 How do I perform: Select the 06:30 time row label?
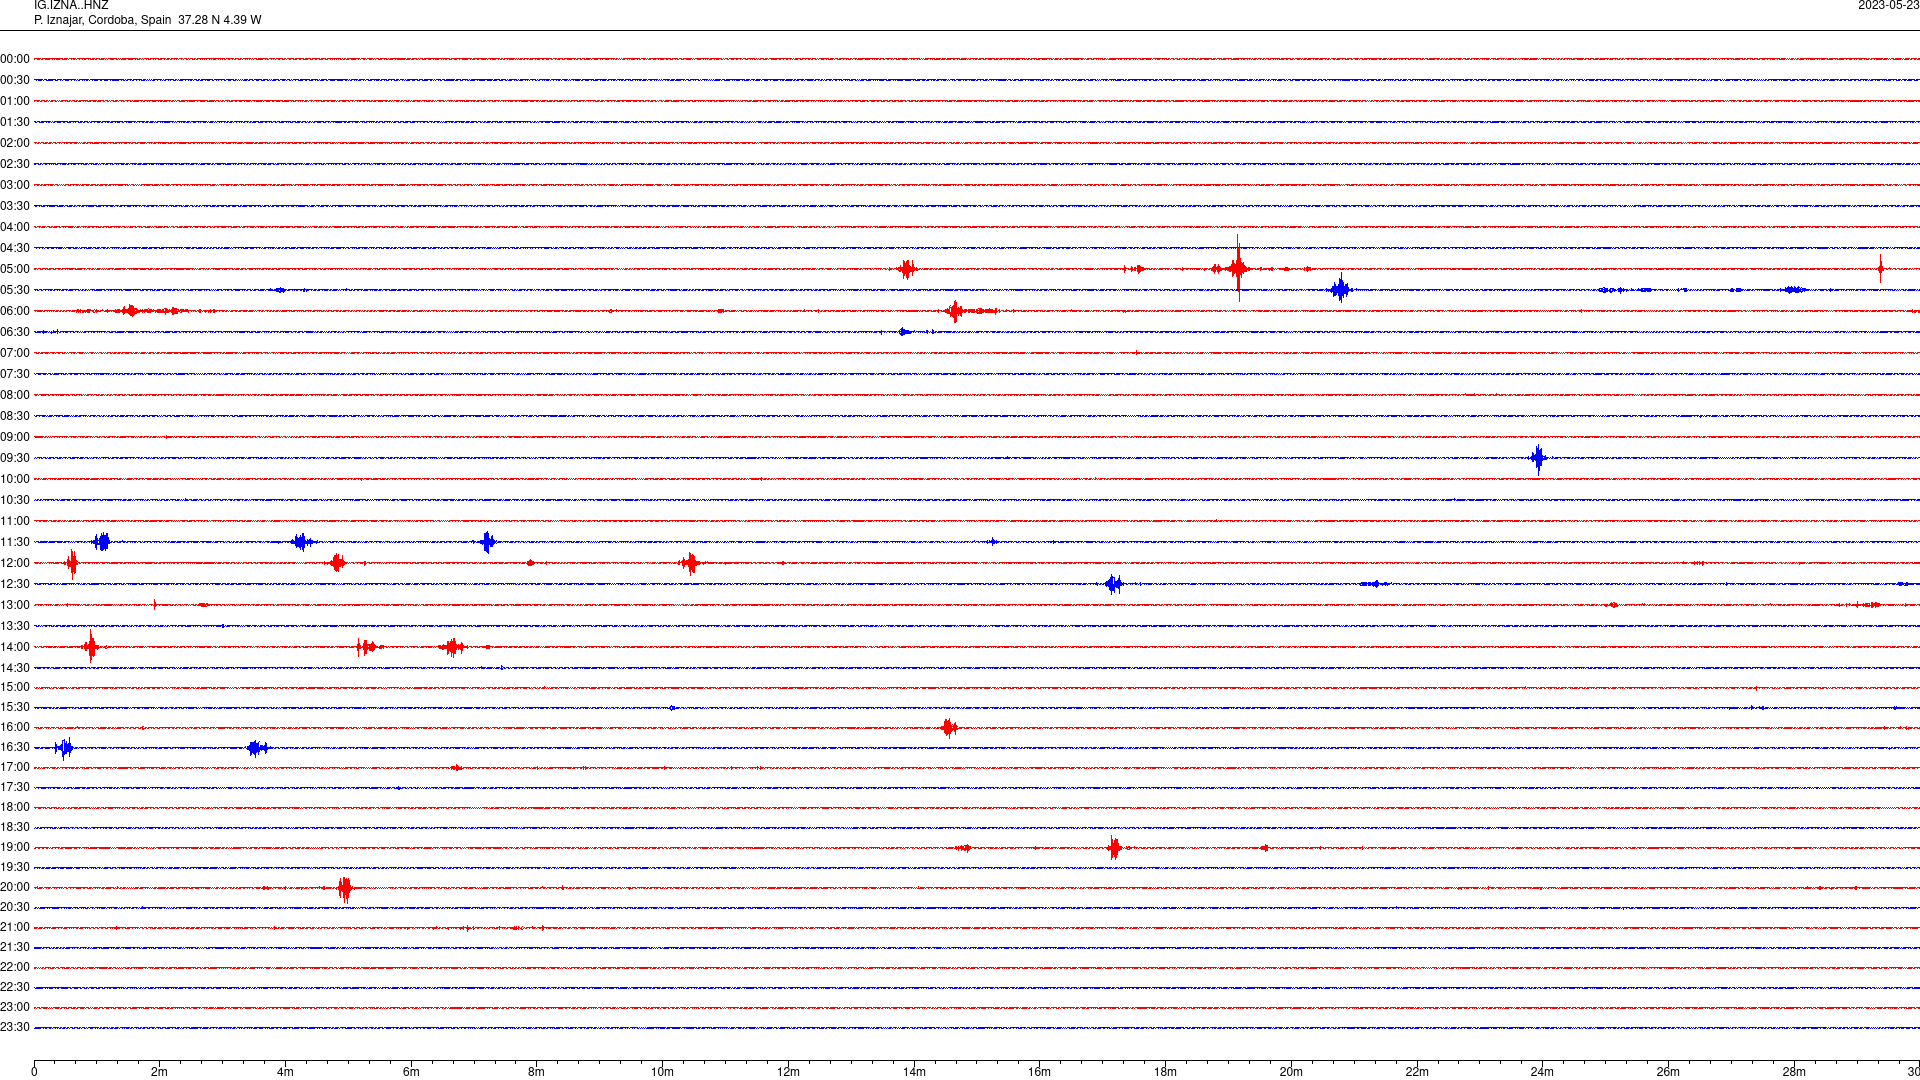click(15, 332)
